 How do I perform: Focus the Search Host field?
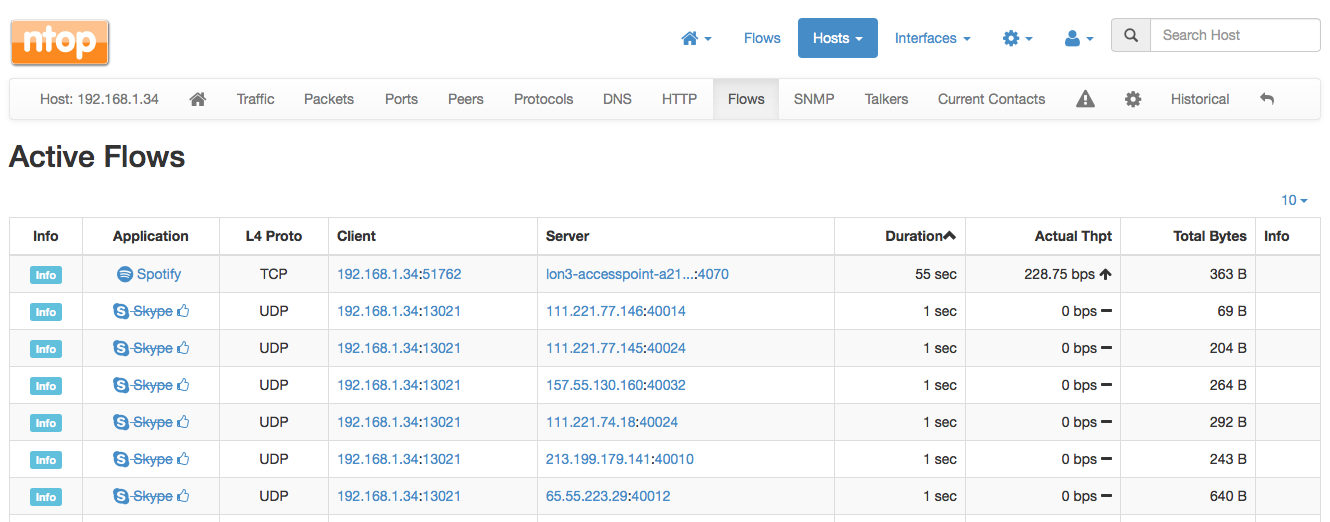[x=1235, y=35]
